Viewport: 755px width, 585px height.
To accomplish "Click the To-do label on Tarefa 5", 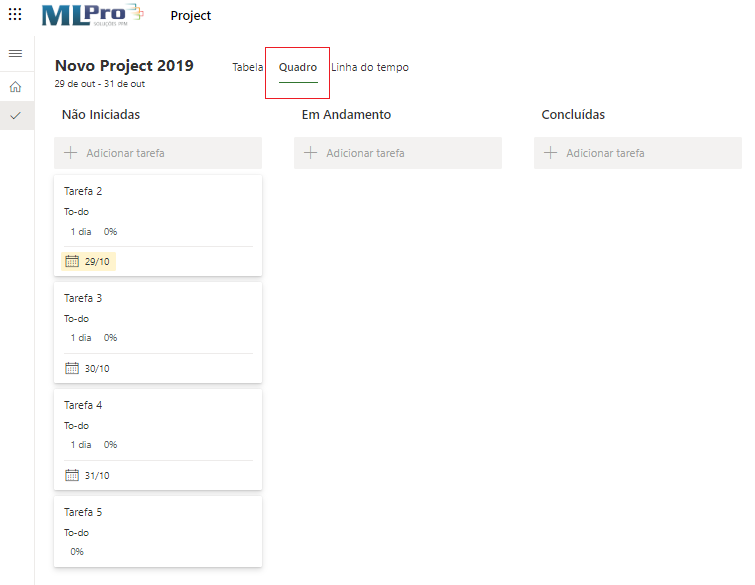I will click(77, 533).
